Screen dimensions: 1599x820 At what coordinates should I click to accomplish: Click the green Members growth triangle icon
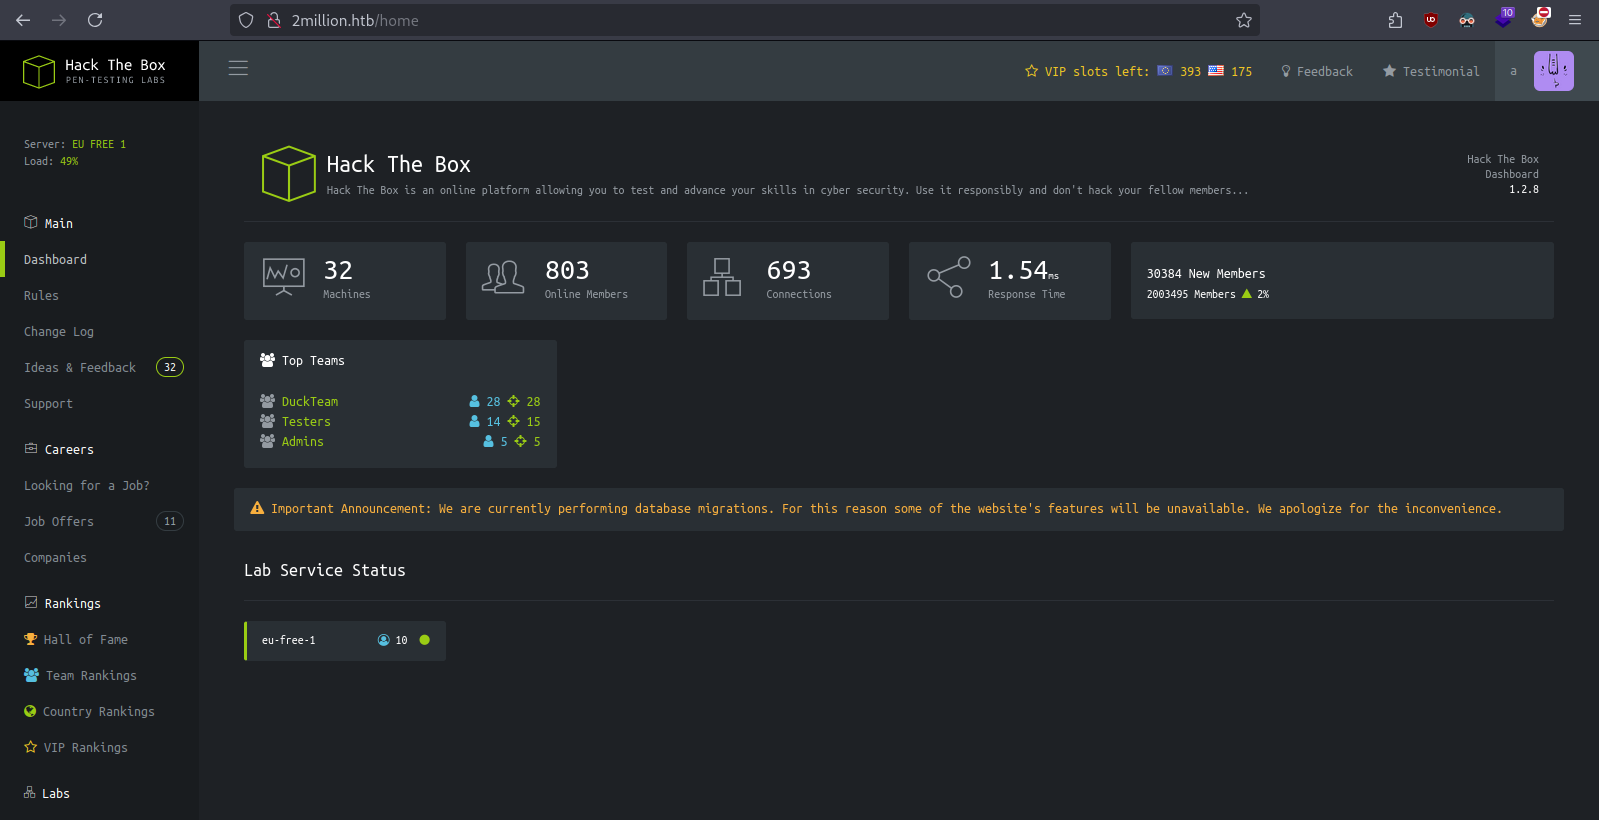(1246, 294)
